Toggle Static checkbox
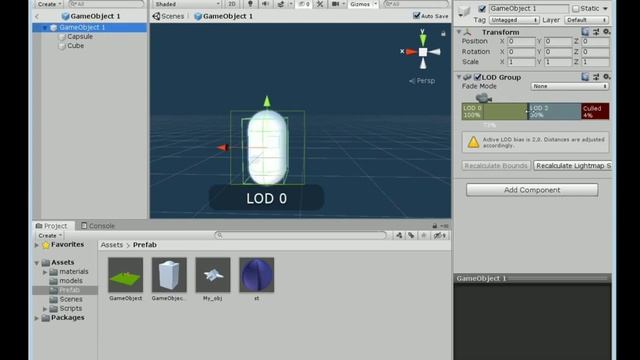This screenshot has width=640, height=360. point(576,9)
